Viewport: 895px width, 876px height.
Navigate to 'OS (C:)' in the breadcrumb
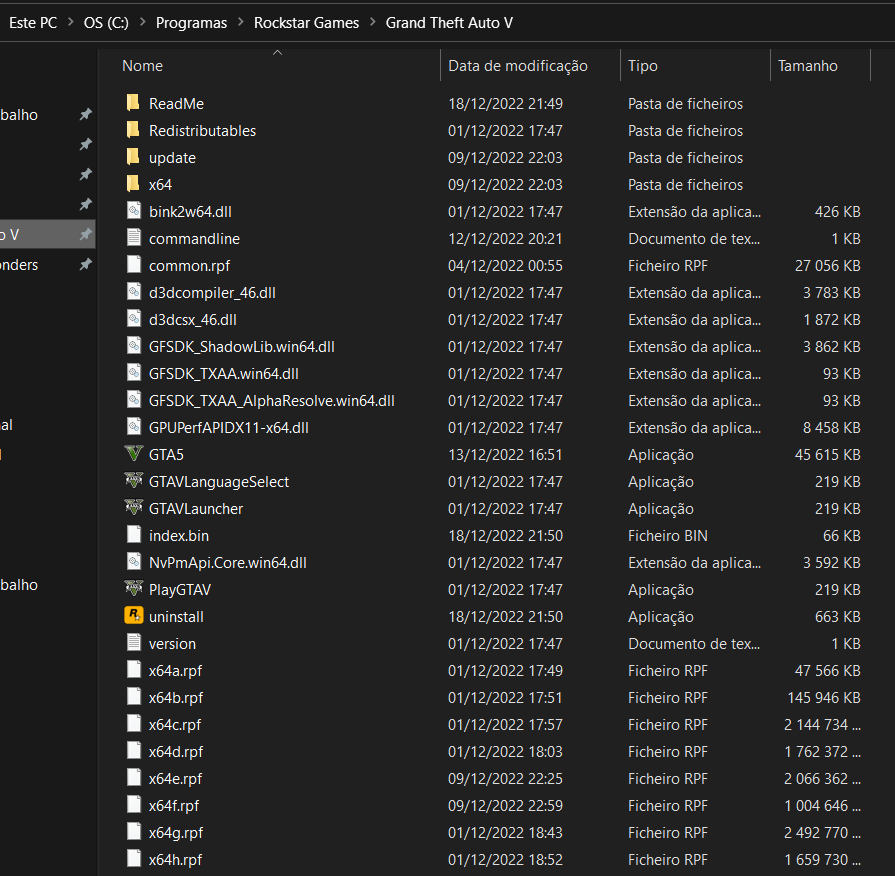[x=106, y=23]
